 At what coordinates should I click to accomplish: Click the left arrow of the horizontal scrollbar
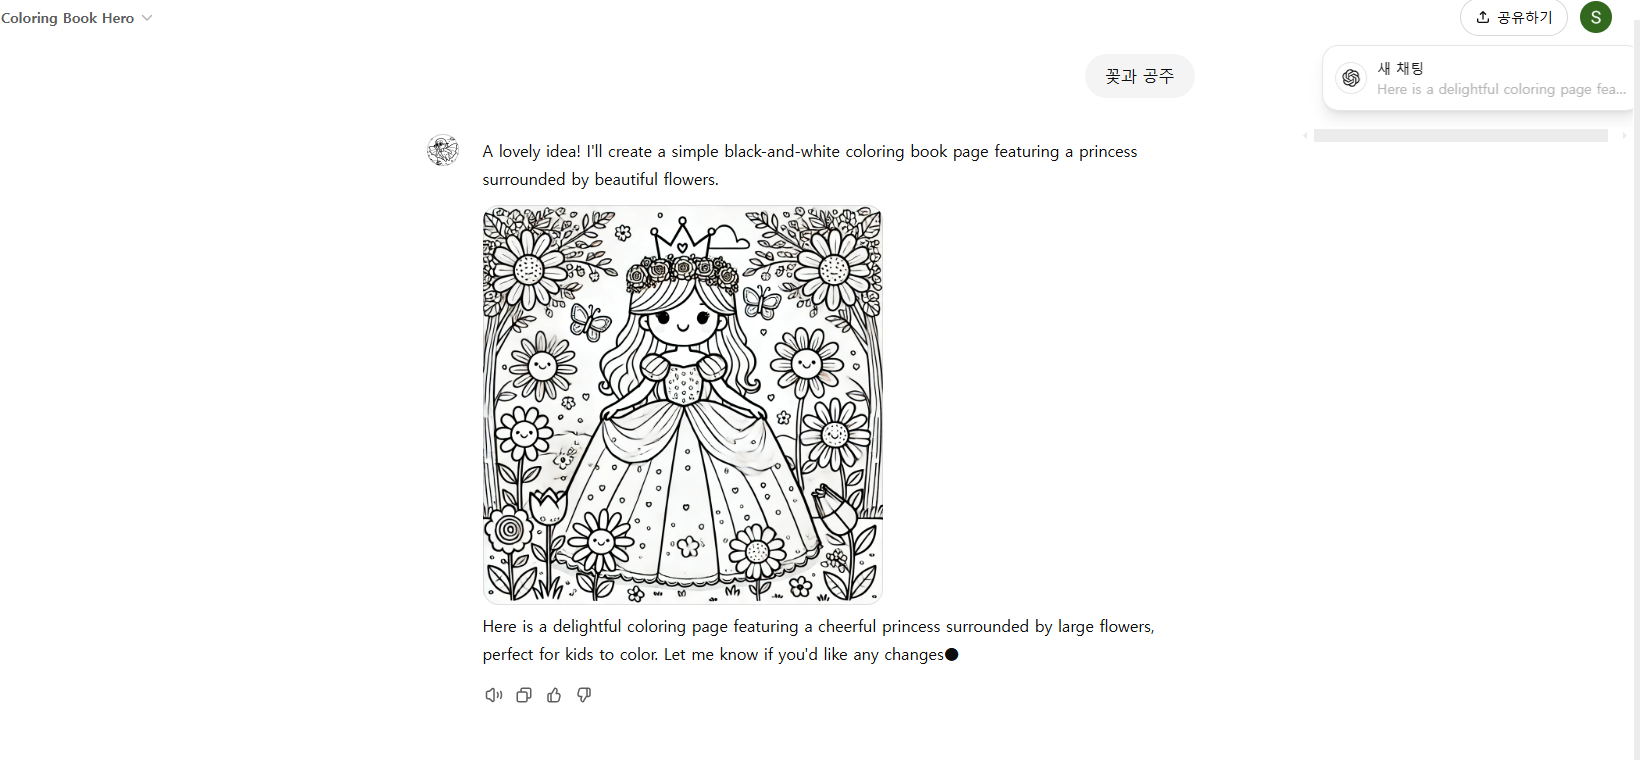pyautogui.click(x=1305, y=135)
